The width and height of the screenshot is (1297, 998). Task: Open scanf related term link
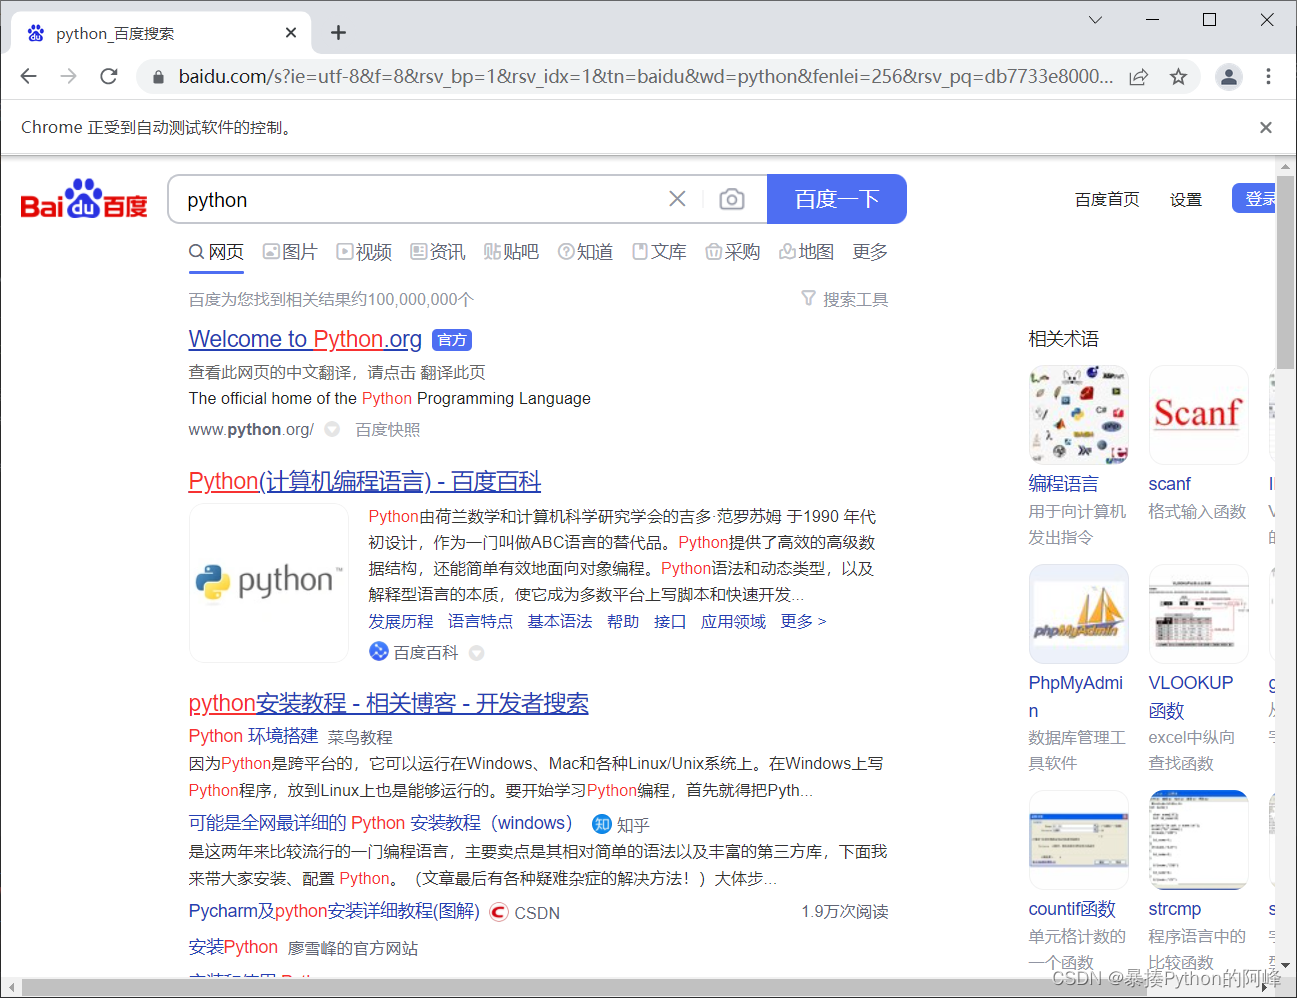pos(1170,484)
